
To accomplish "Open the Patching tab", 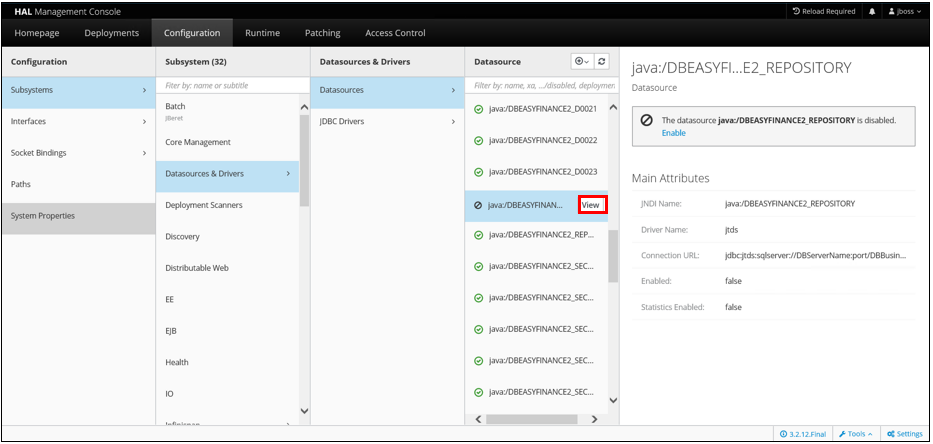I will 323,33.
